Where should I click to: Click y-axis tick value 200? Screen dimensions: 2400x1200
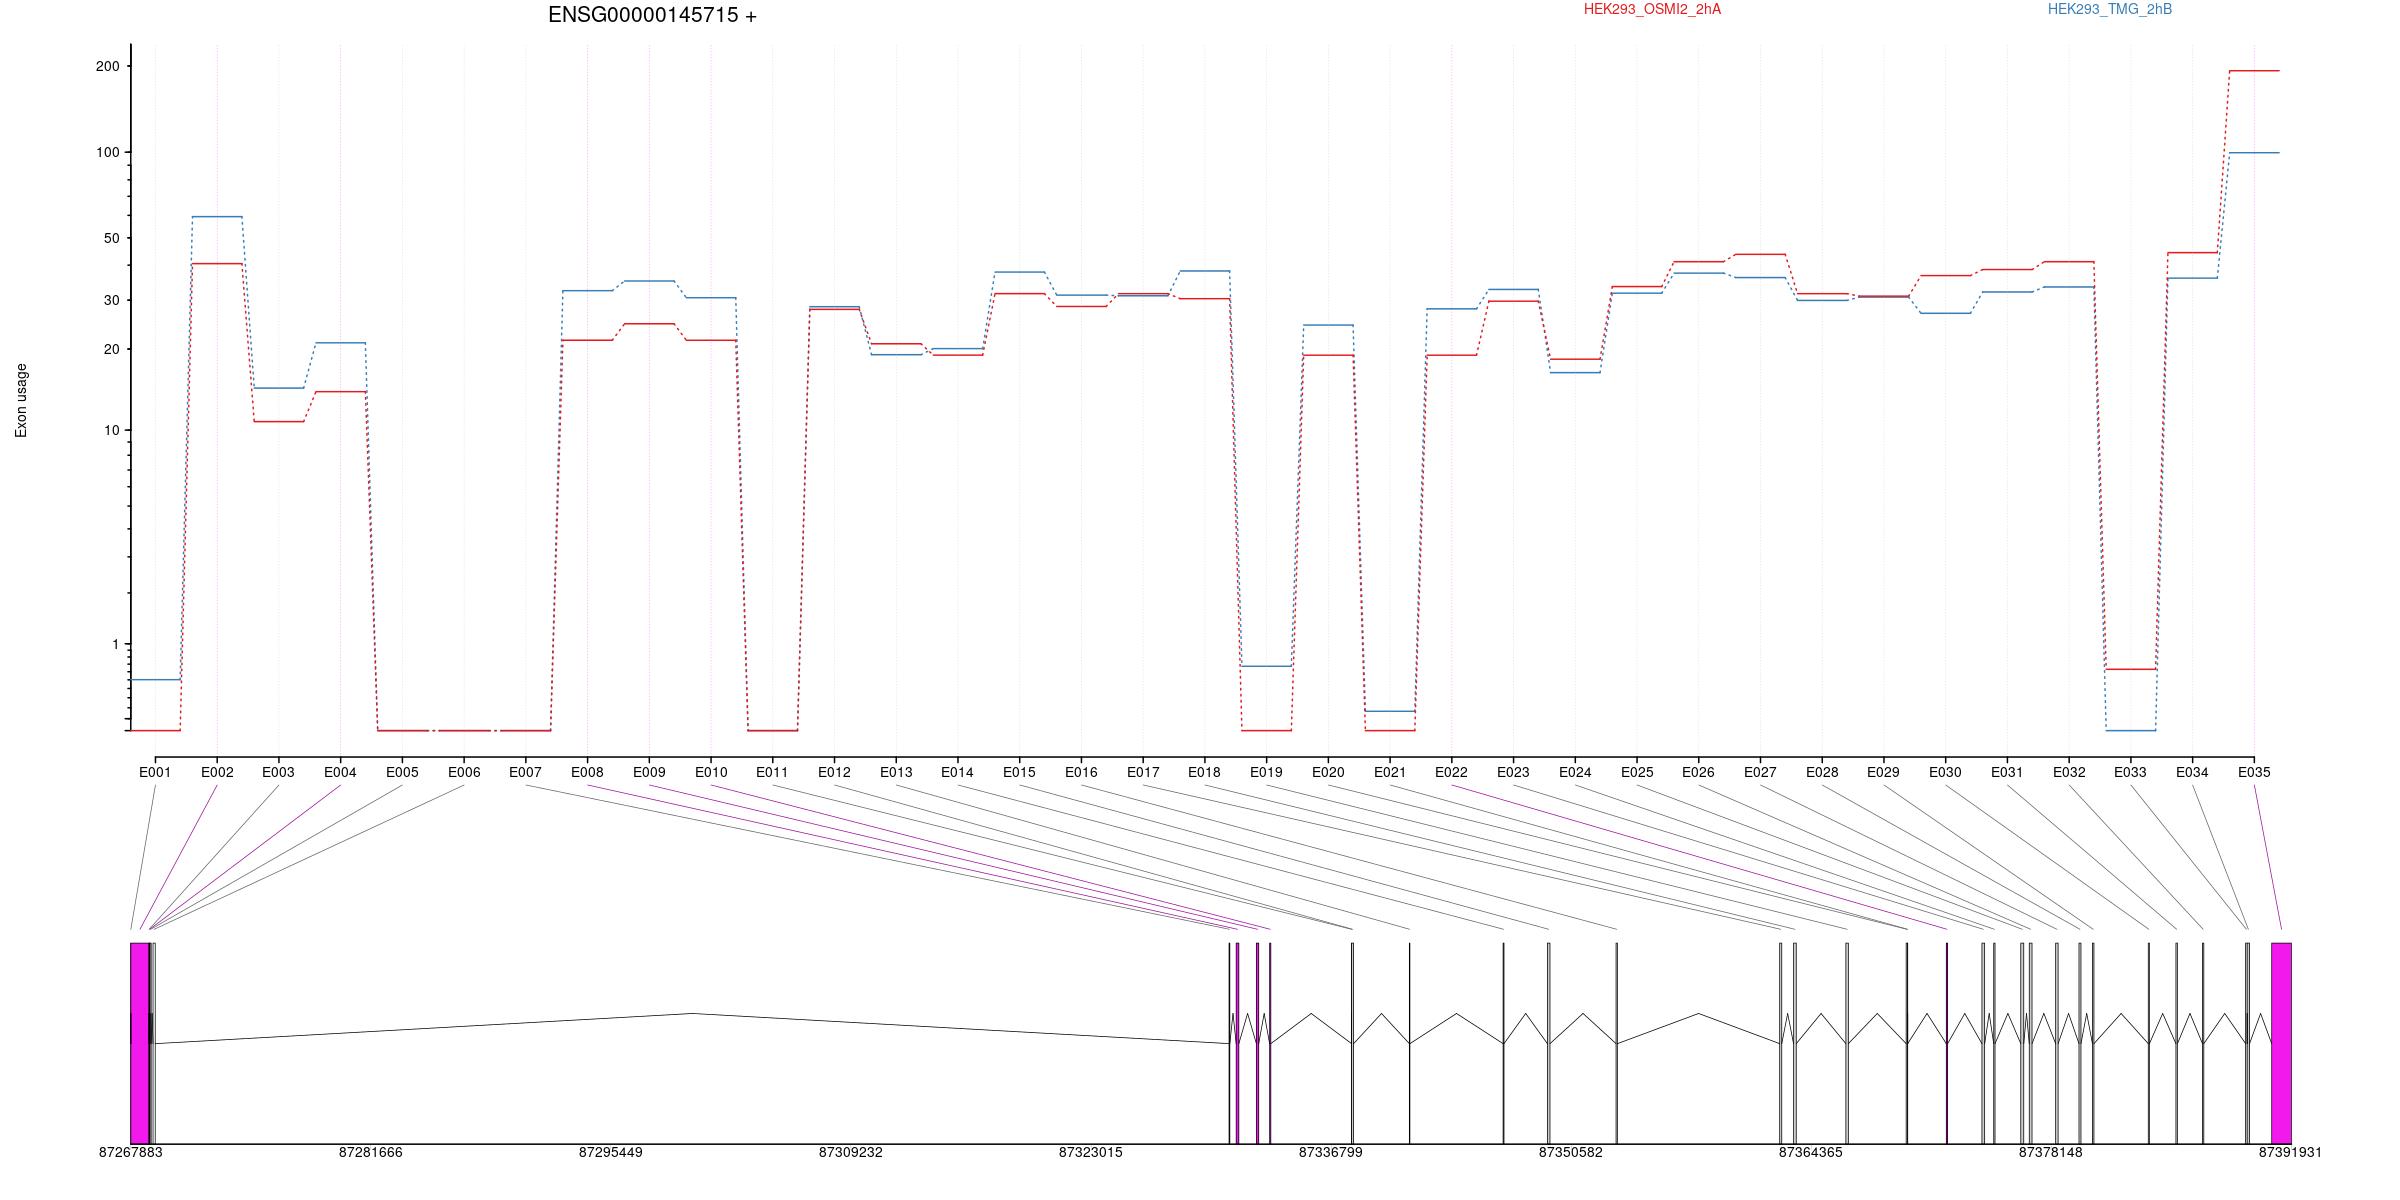click(107, 66)
